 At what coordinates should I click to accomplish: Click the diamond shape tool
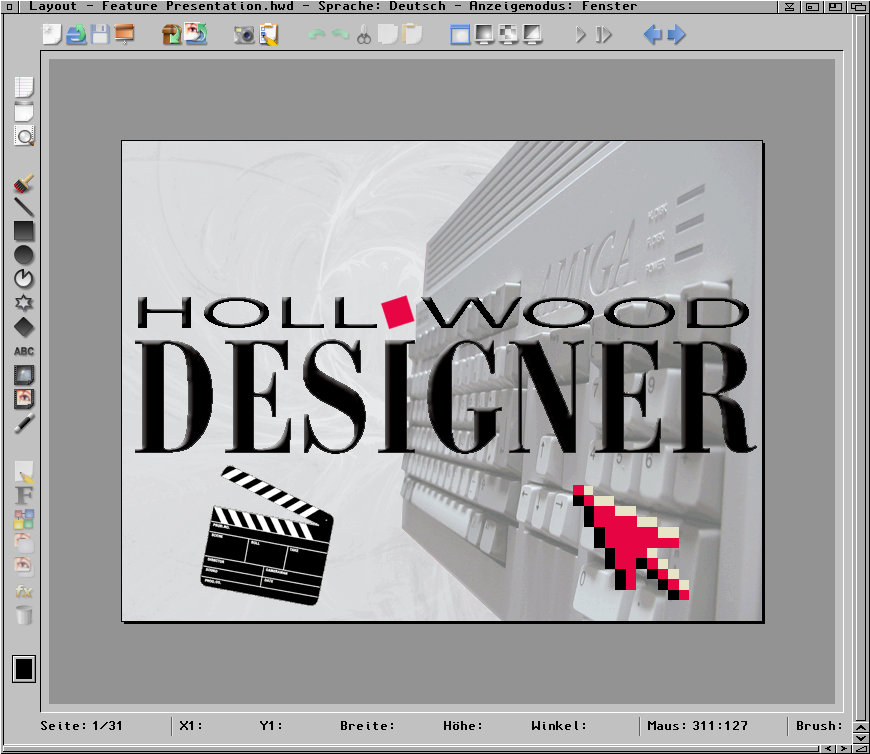[x=24, y=327]
